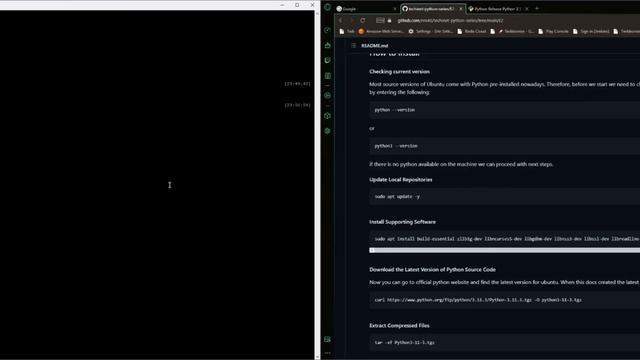Minimize the terminal window
This screenshot has height=360, width=640.
click(282, 5)
